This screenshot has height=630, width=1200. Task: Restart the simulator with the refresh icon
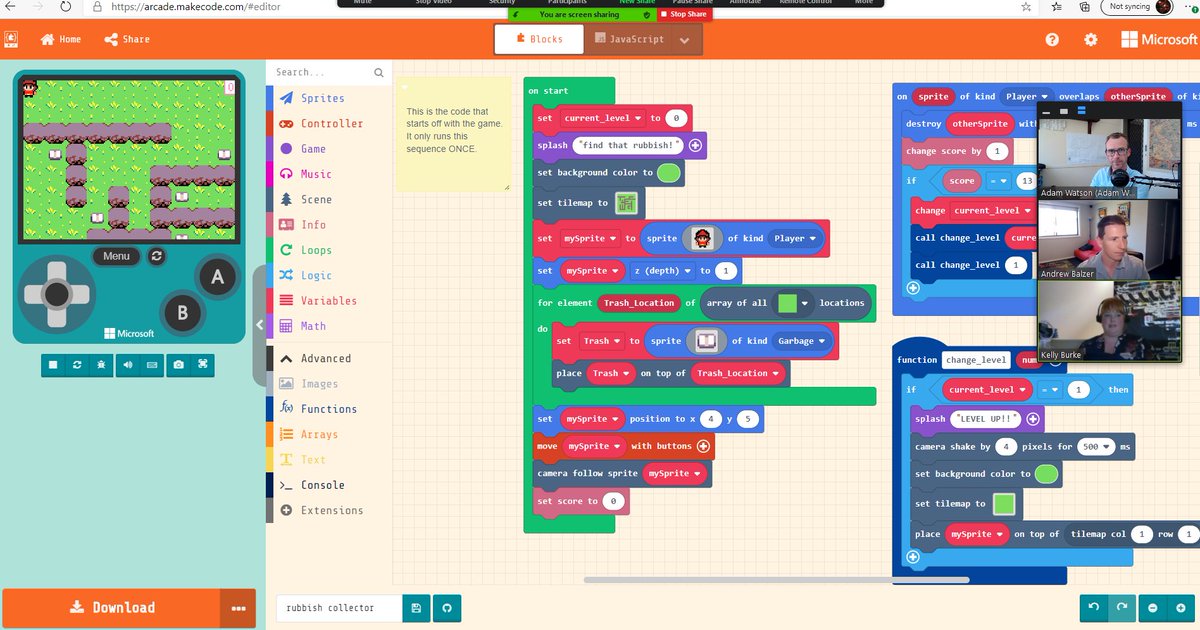(77, 365)
